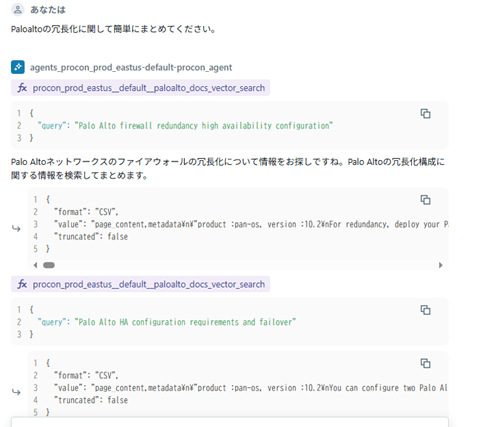Click the agent icon beside agents_procon_prod_eastus-default-procon_agent

pos(18,67)
